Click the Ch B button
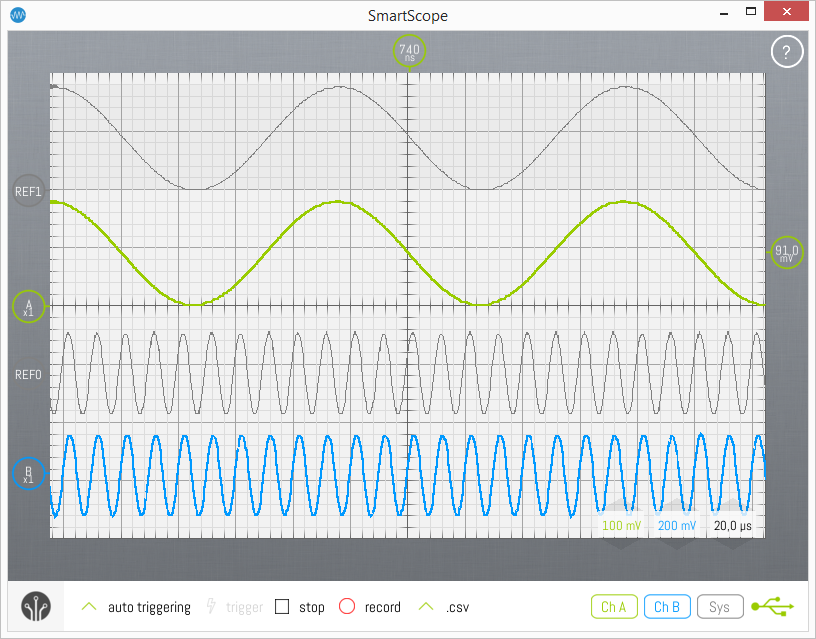Screen dimensions: 816x639 [x=667, y=606]
